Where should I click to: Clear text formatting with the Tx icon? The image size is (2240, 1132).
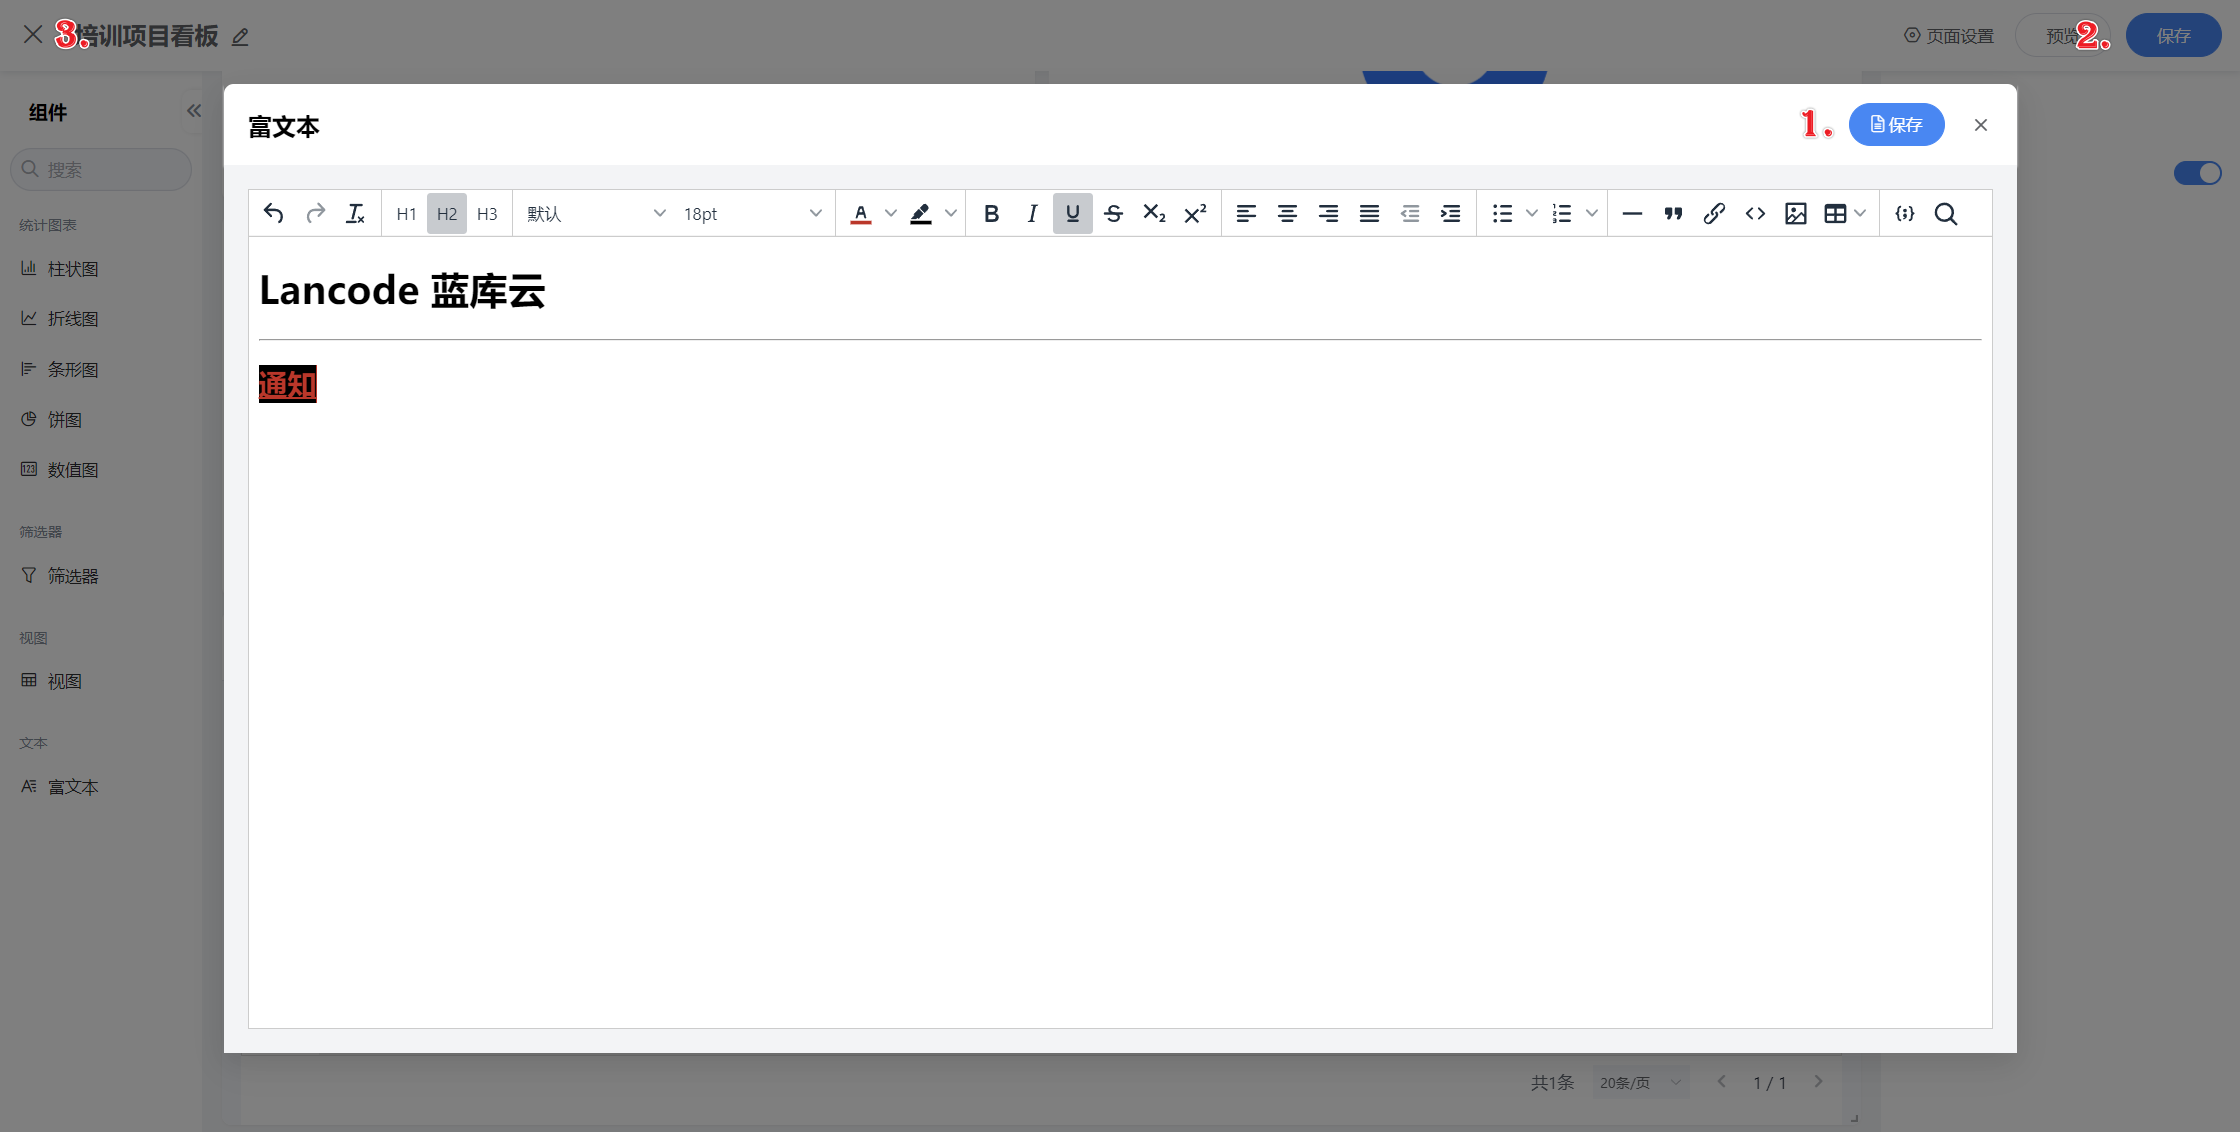pyautogui.click(x=355, y=213)
